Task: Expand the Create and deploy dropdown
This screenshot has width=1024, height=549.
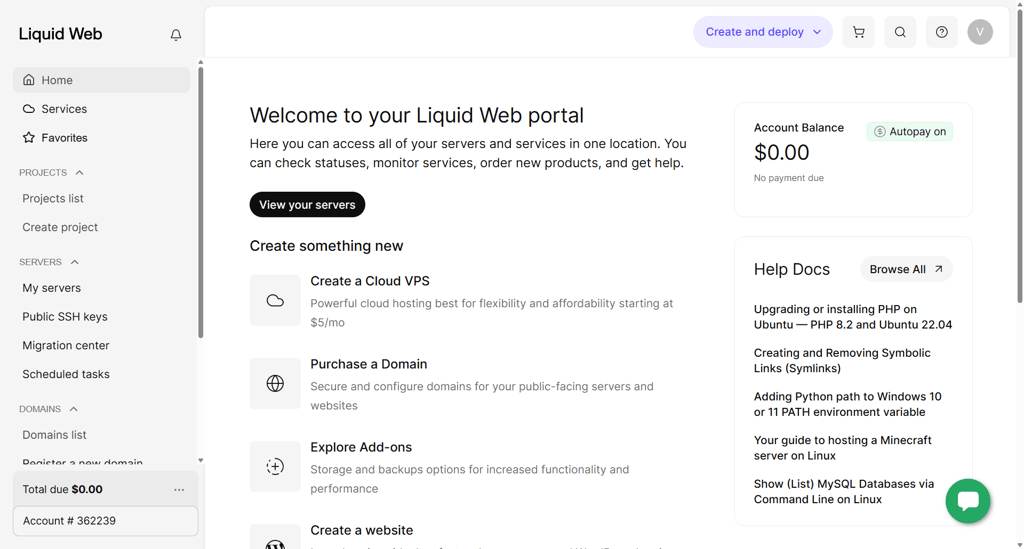Action: tap(763, 32)
